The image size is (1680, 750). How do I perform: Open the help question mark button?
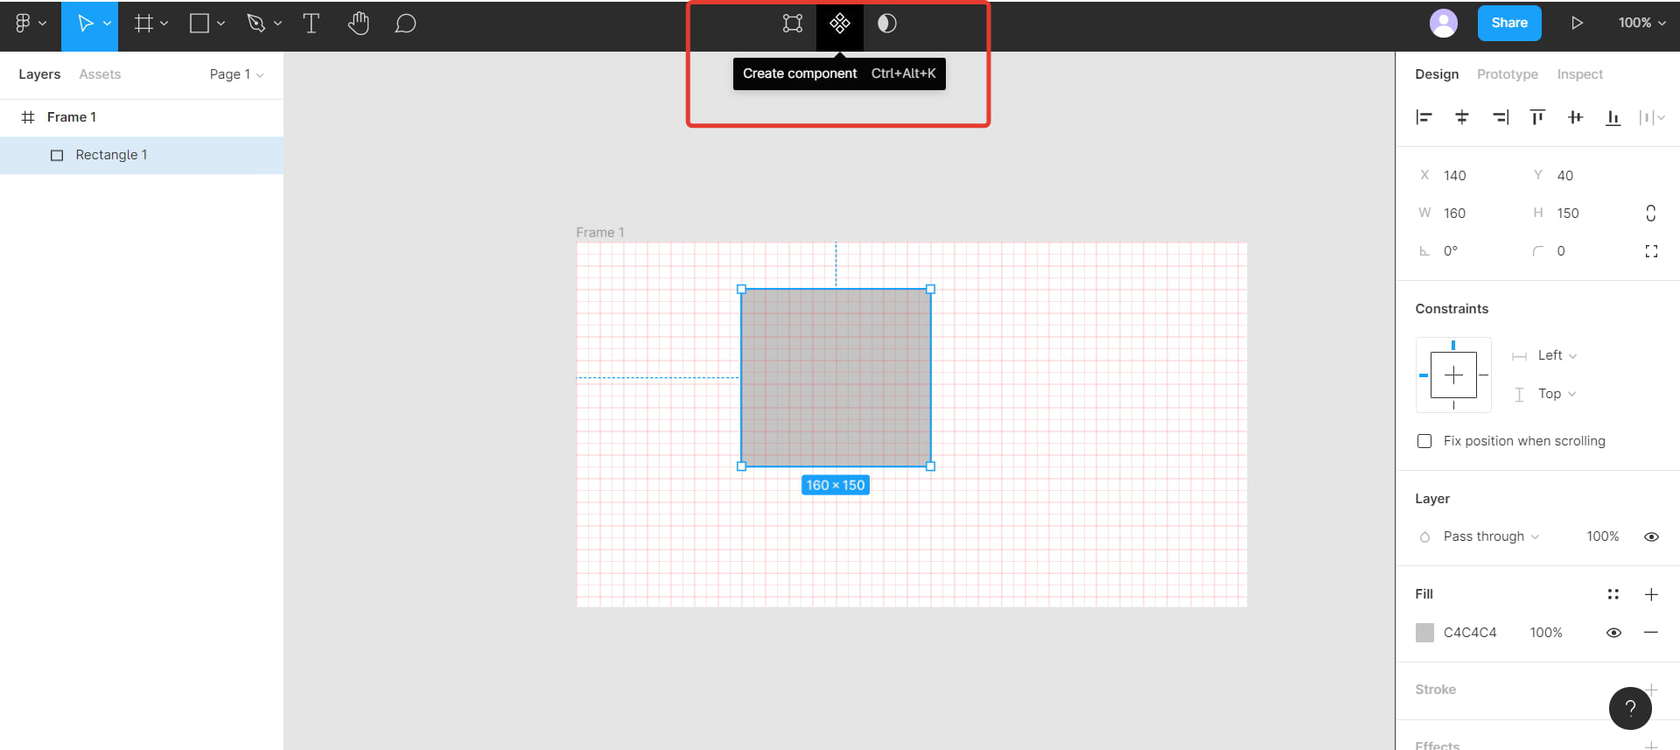1630,708
